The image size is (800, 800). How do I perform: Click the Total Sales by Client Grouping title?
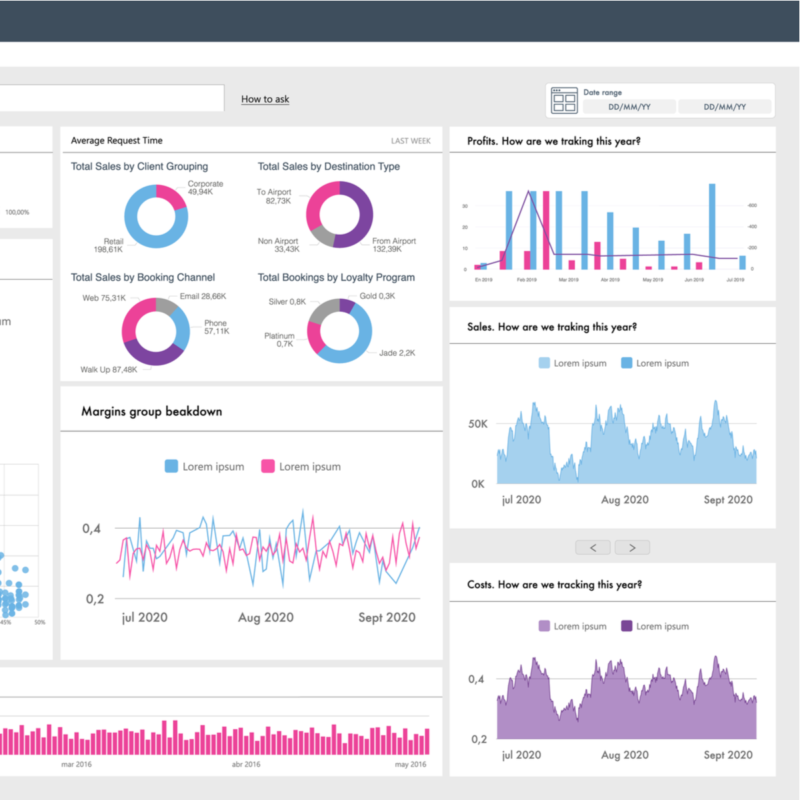139,166
